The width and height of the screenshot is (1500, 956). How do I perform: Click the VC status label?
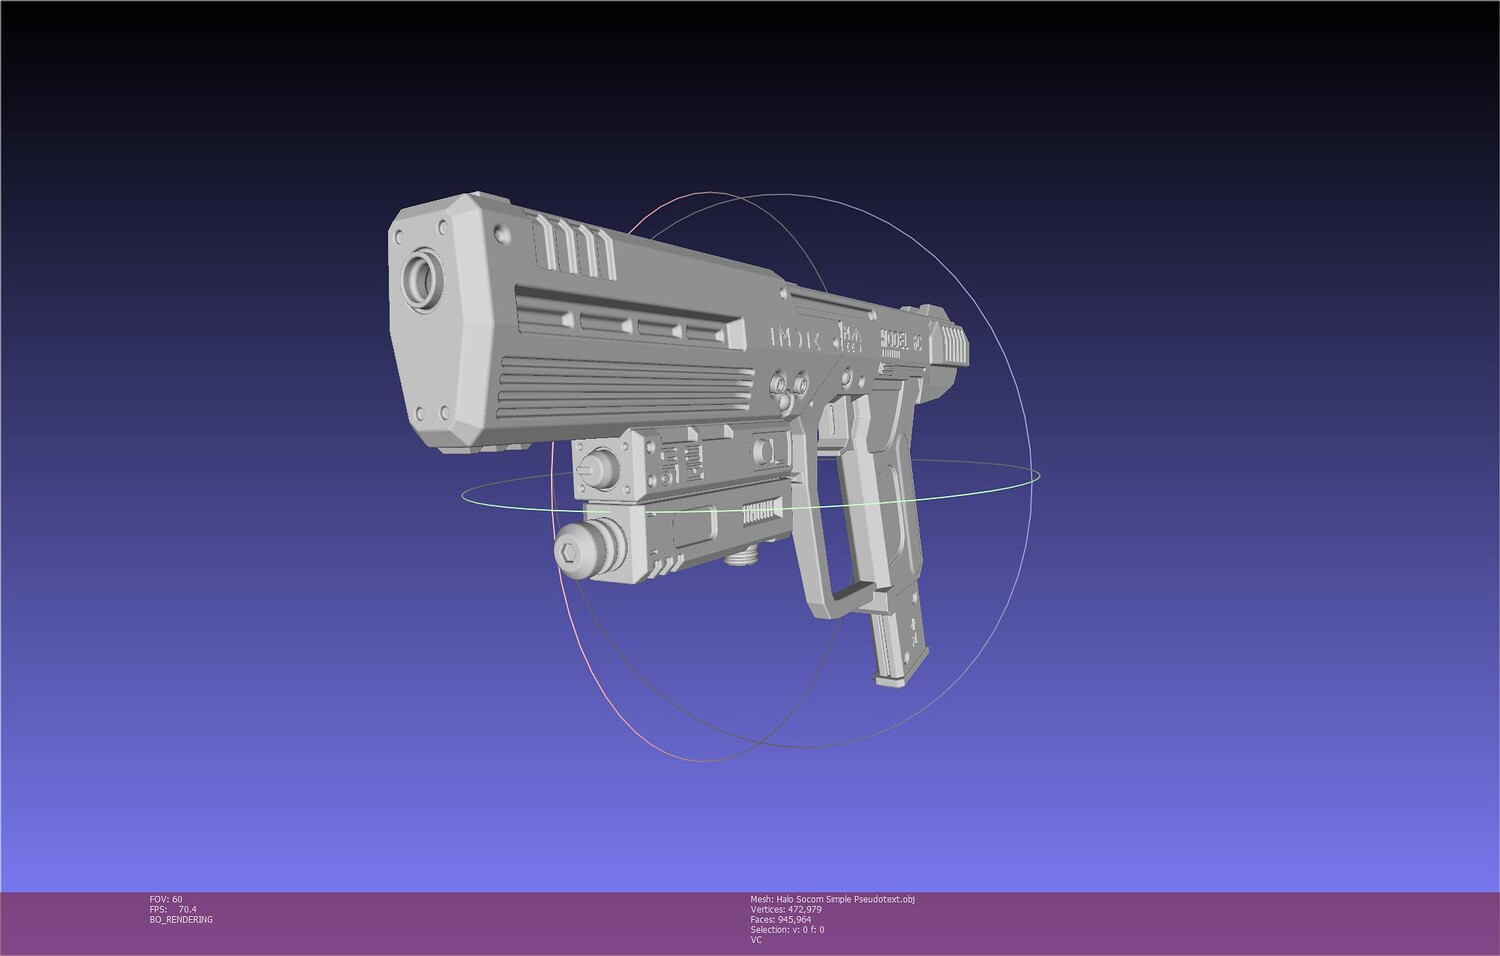click(756, 940)
